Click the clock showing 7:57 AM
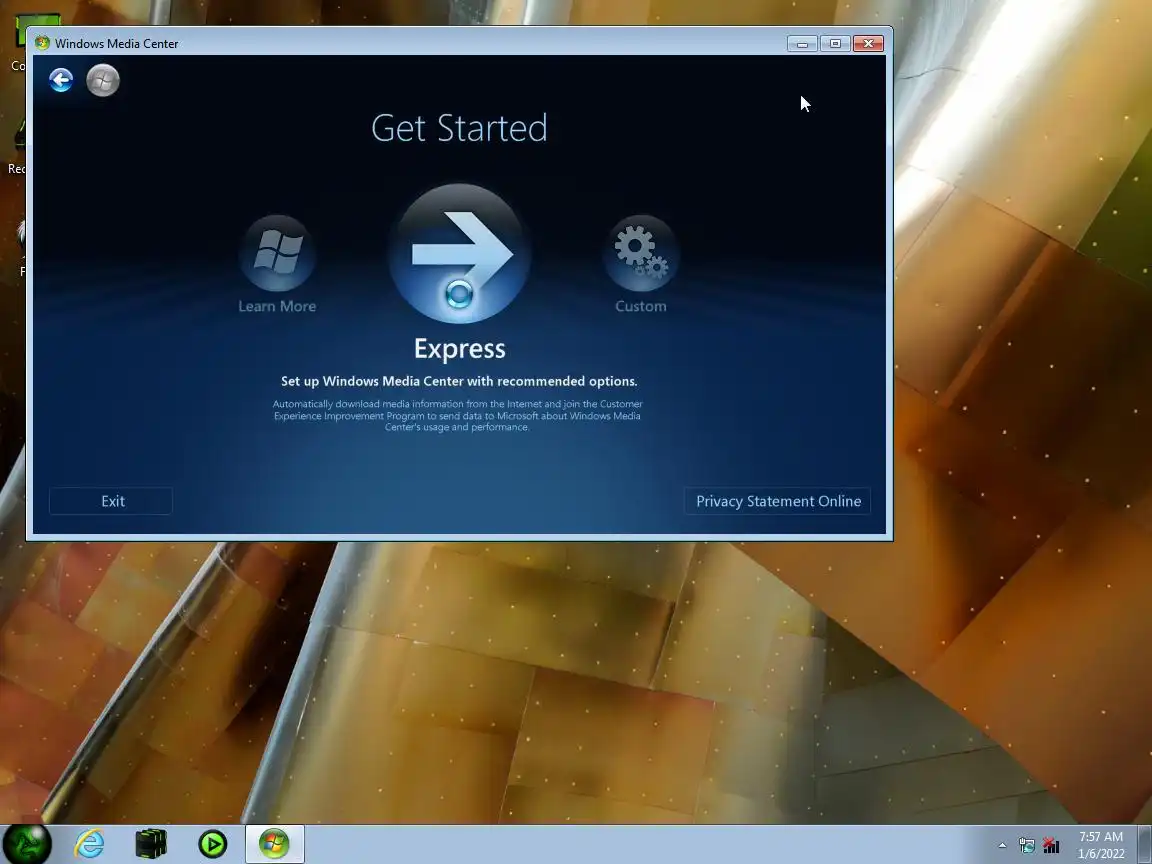The width and height of the screenshot is (1152, 864). (x=1101, y=845)
